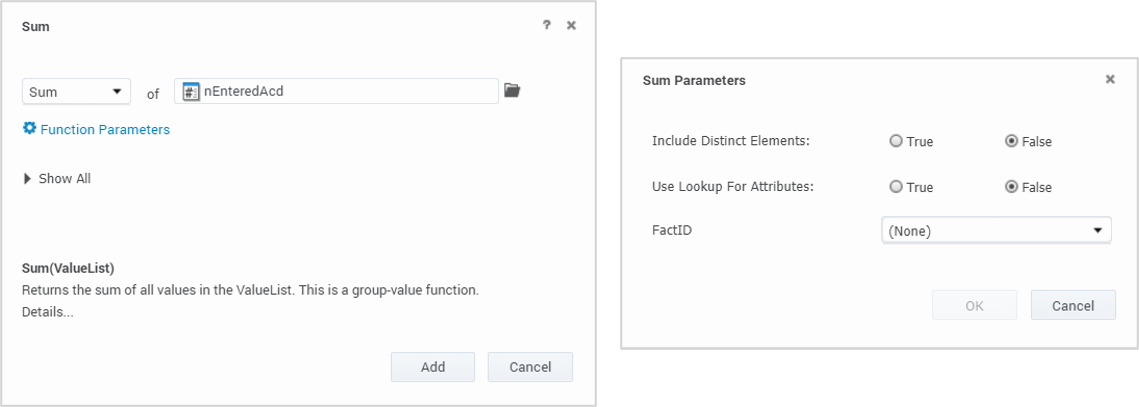Viewport: 1139px width, 407px height.
Task: Click the gear icon beside Function Parameters
Action: 29,129
